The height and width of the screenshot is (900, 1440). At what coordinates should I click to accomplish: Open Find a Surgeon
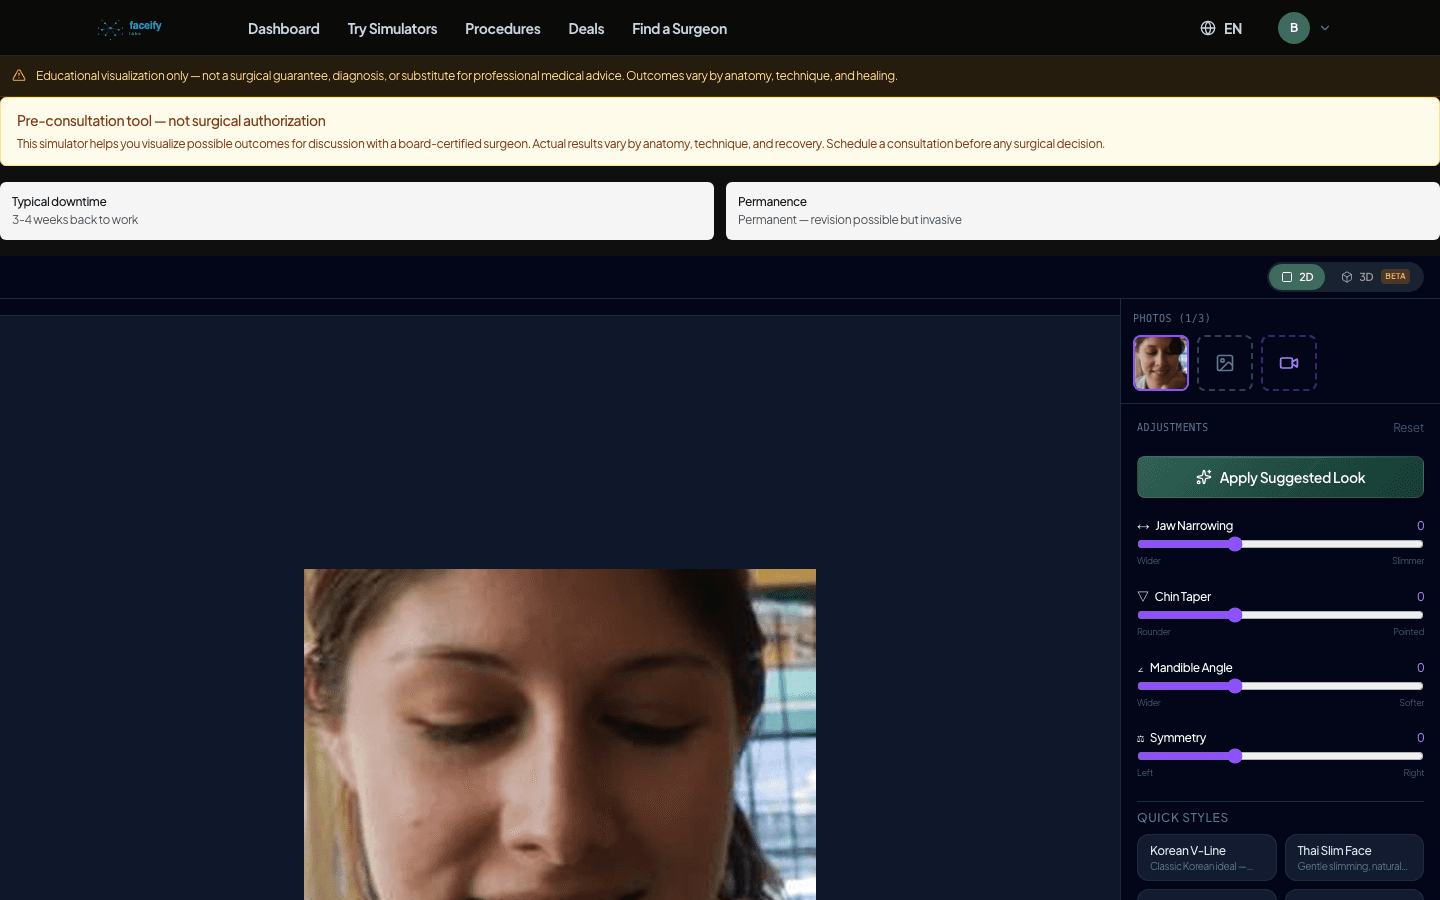click(679, 29)
